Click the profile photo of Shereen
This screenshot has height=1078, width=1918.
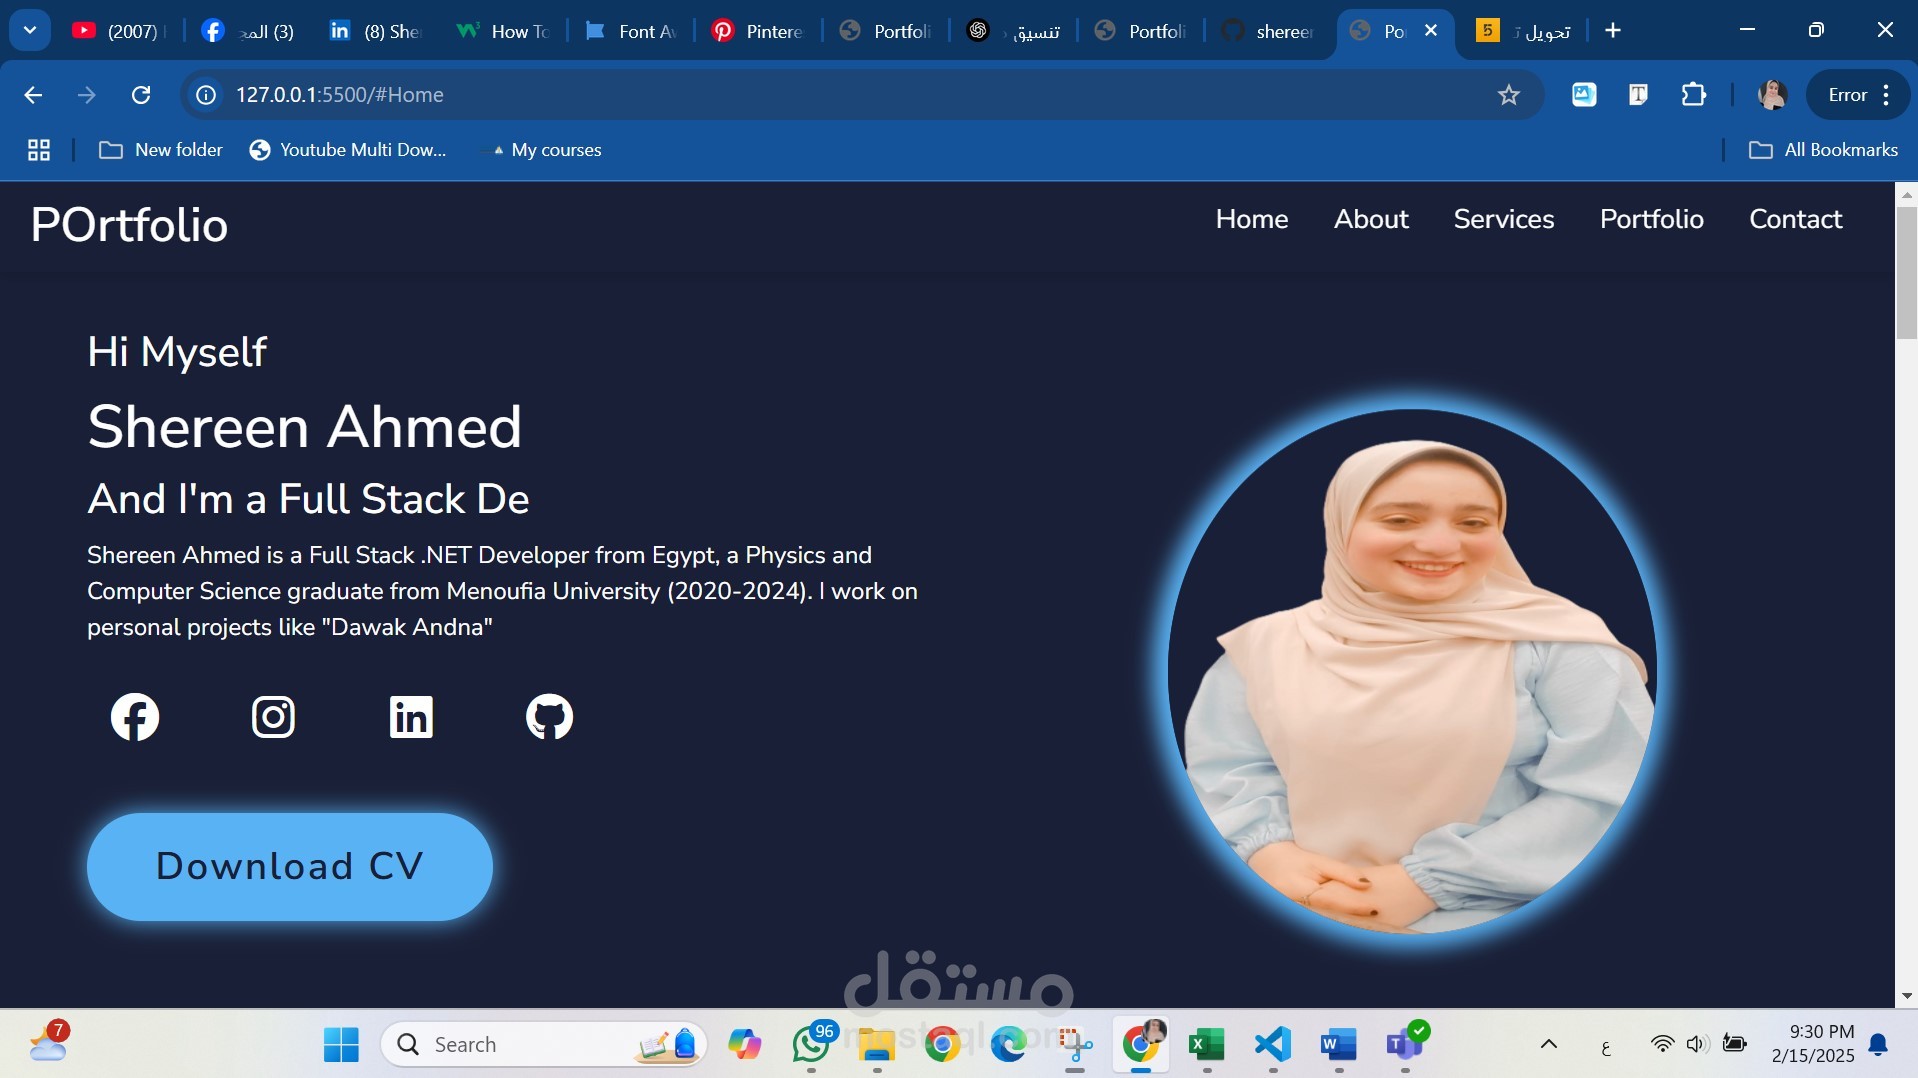[x=1412, y=671]
